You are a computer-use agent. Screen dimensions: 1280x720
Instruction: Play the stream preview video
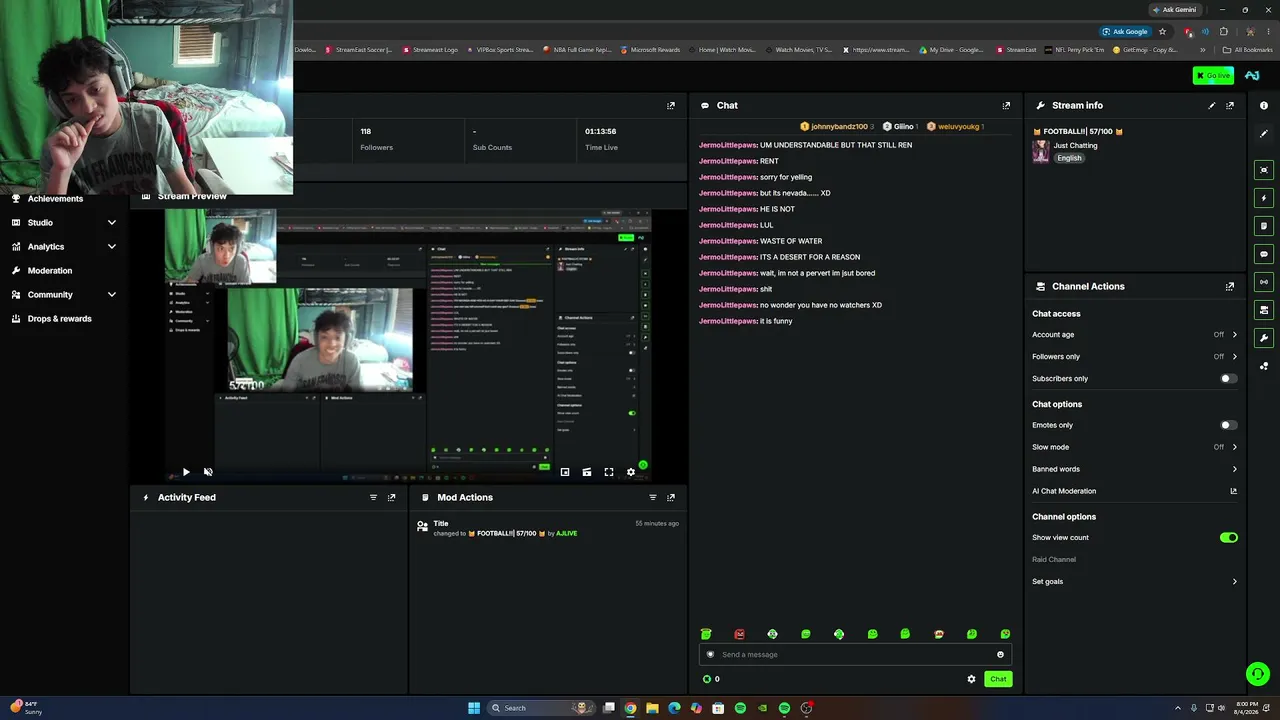coord(185,472)
